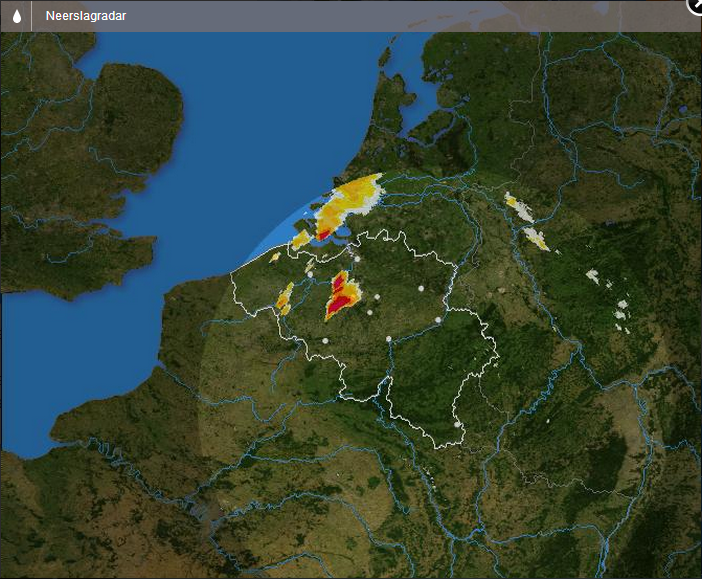Select the Liège city dot on the map
The width and height of the screenshot is (702, 579).
(438, 320)
